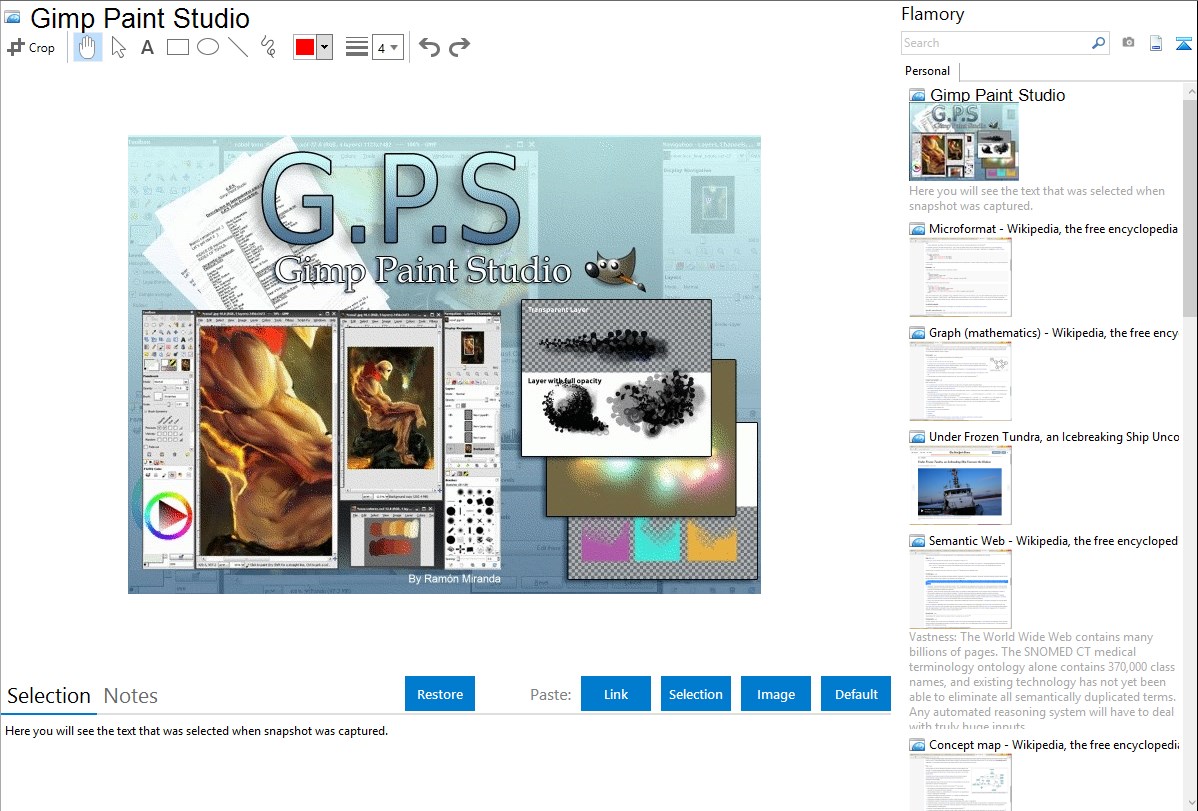The width and height of the screenshot is (1198, 811).
Task: Click the icon beside the sidebar Gimp Paint Studio title
Action: click(x=917, y=96)
